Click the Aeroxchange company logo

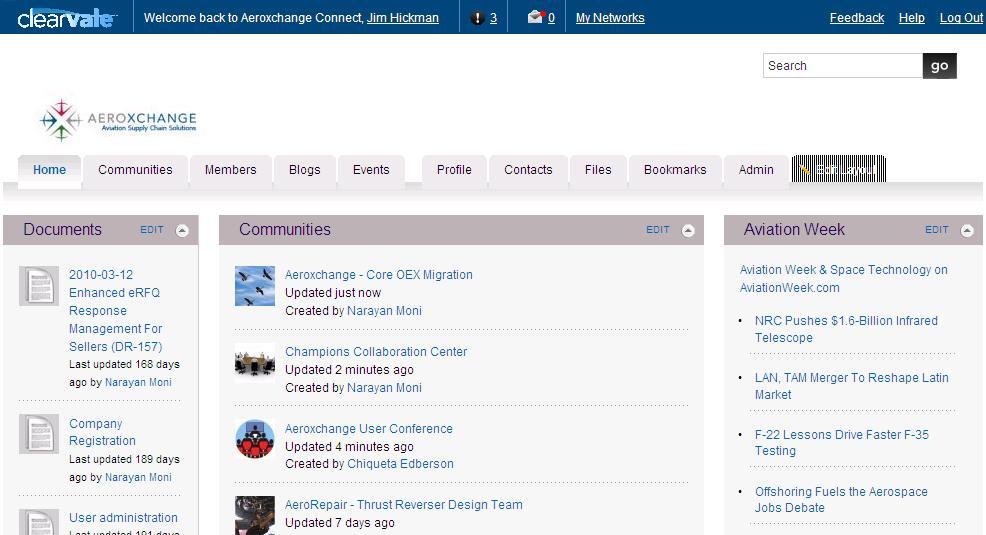click(119, 119)
